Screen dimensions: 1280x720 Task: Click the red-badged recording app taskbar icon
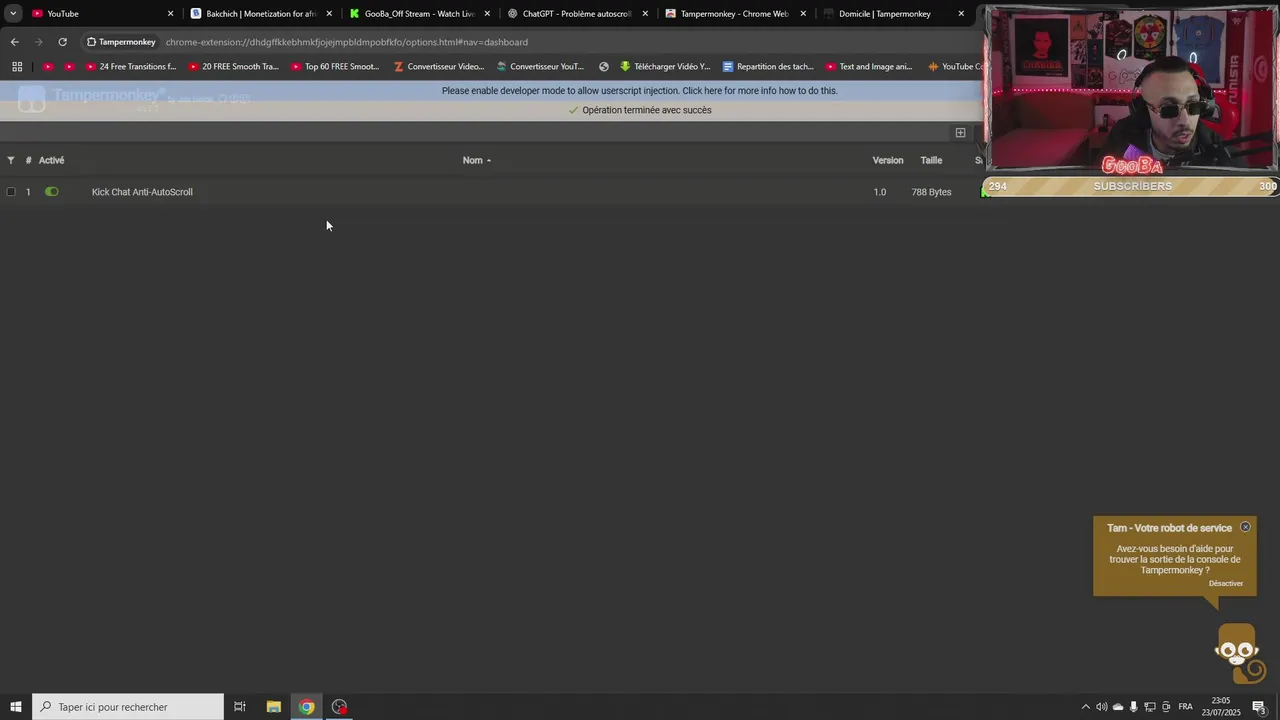coord(339,707)
